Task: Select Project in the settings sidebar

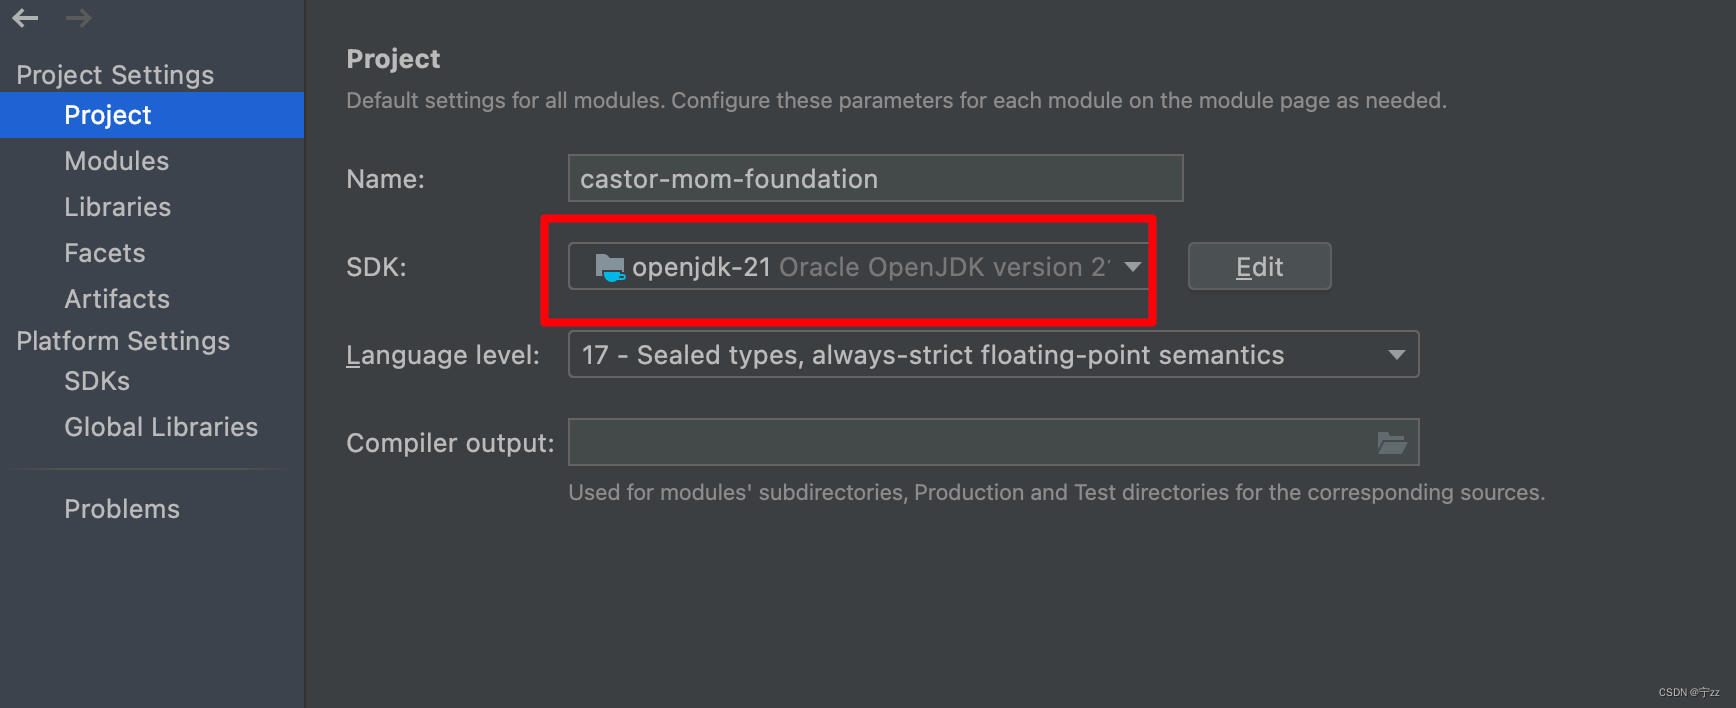Action: click(x=108, y=115)
